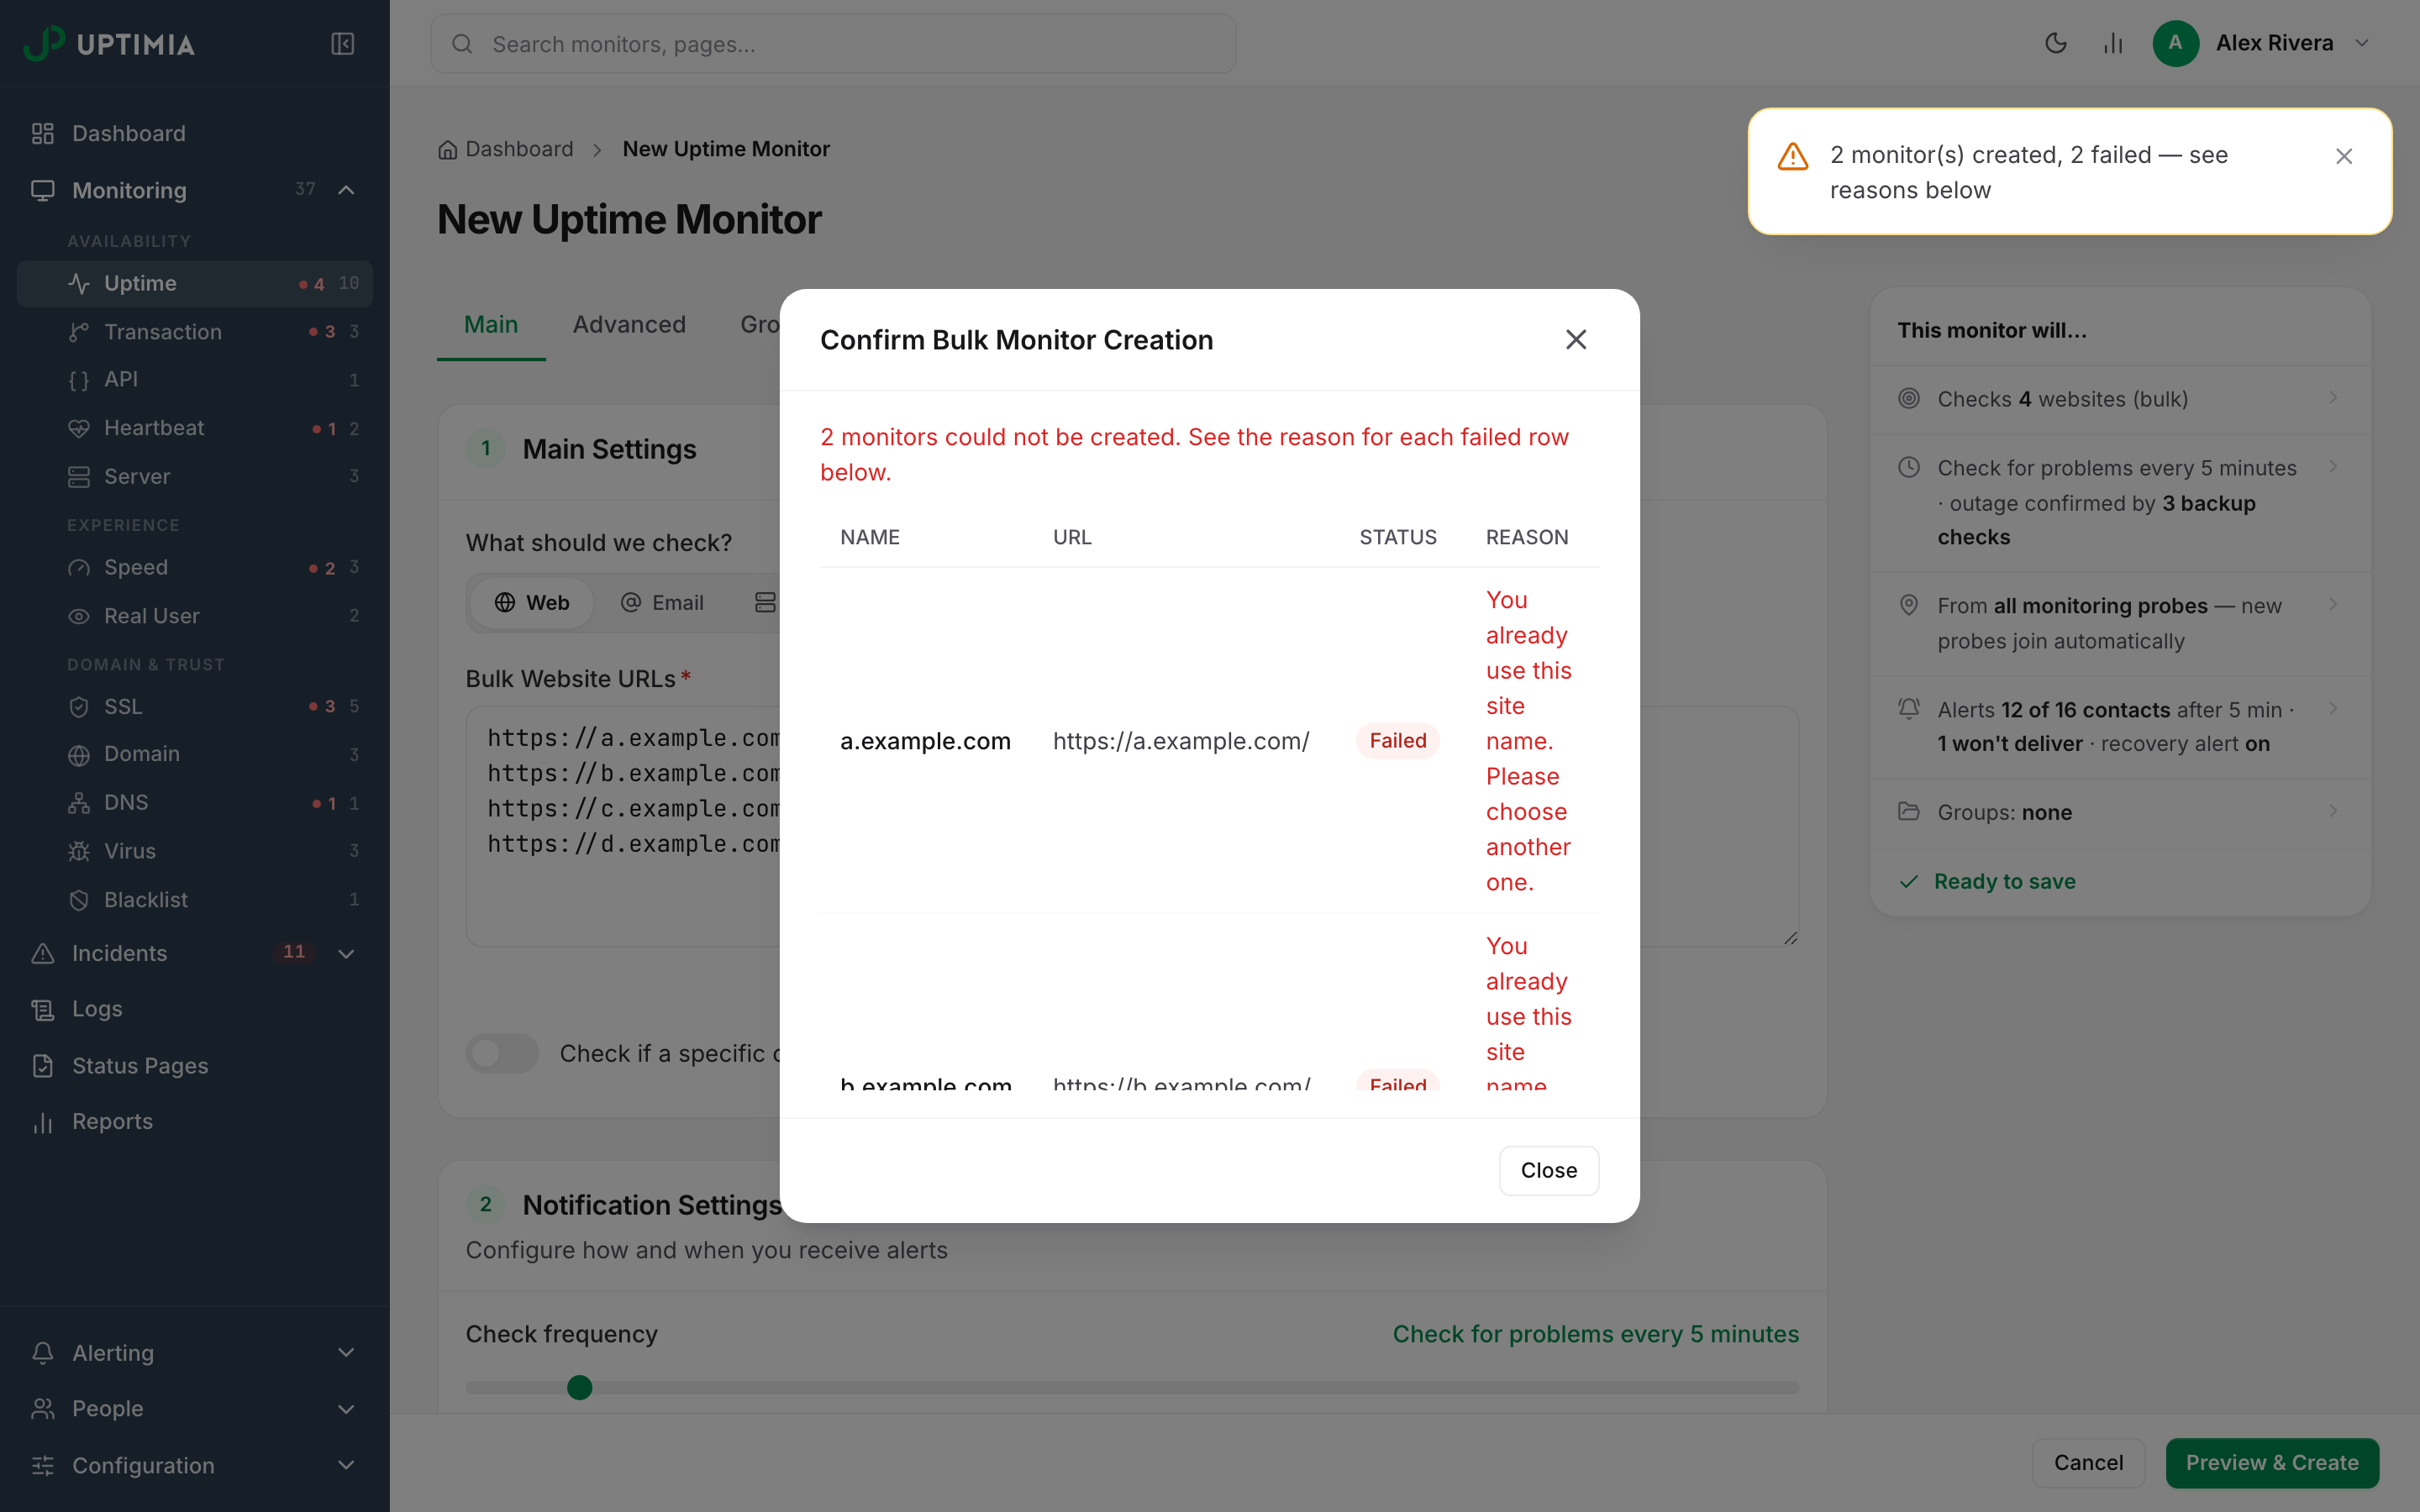Collapse the sidebar with the panel icon

point(343,43)
